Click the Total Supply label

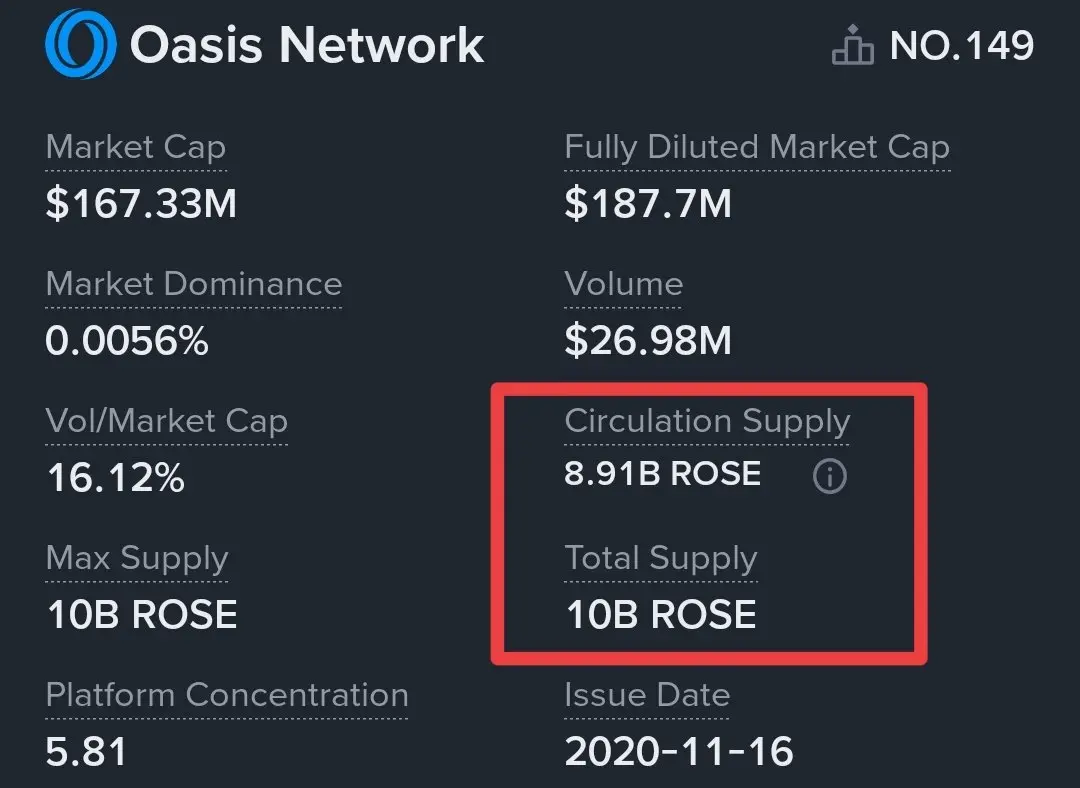pyautogui.click(x=661, y=558)
